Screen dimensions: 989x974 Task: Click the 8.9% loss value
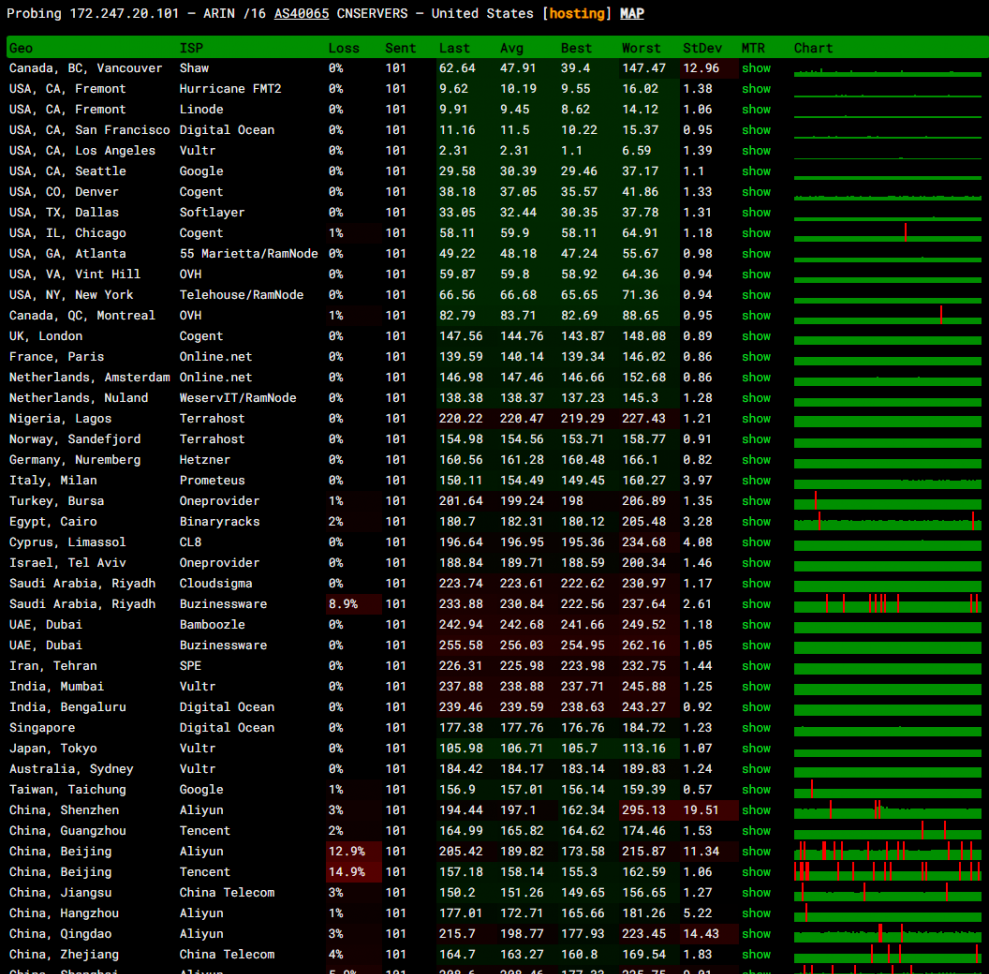pos(343,604)
